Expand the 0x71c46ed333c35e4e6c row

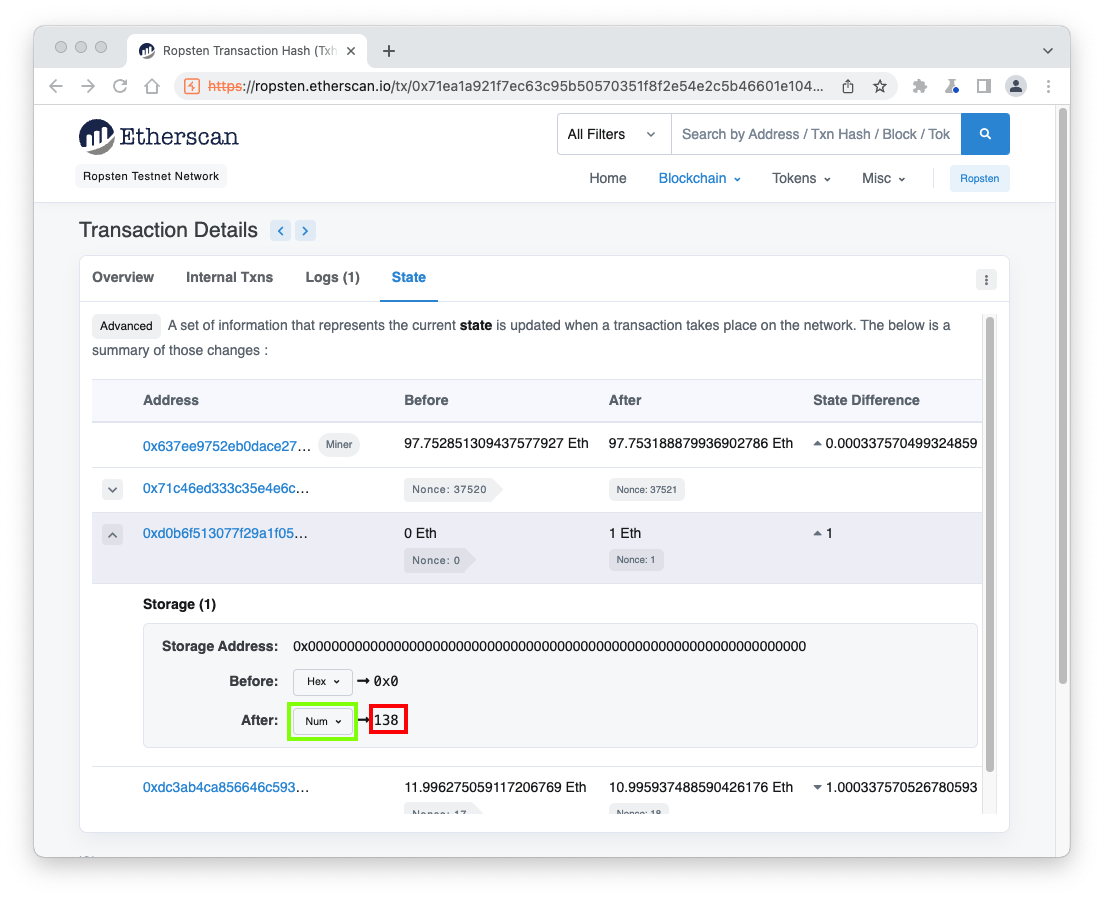tap(113, 489)
